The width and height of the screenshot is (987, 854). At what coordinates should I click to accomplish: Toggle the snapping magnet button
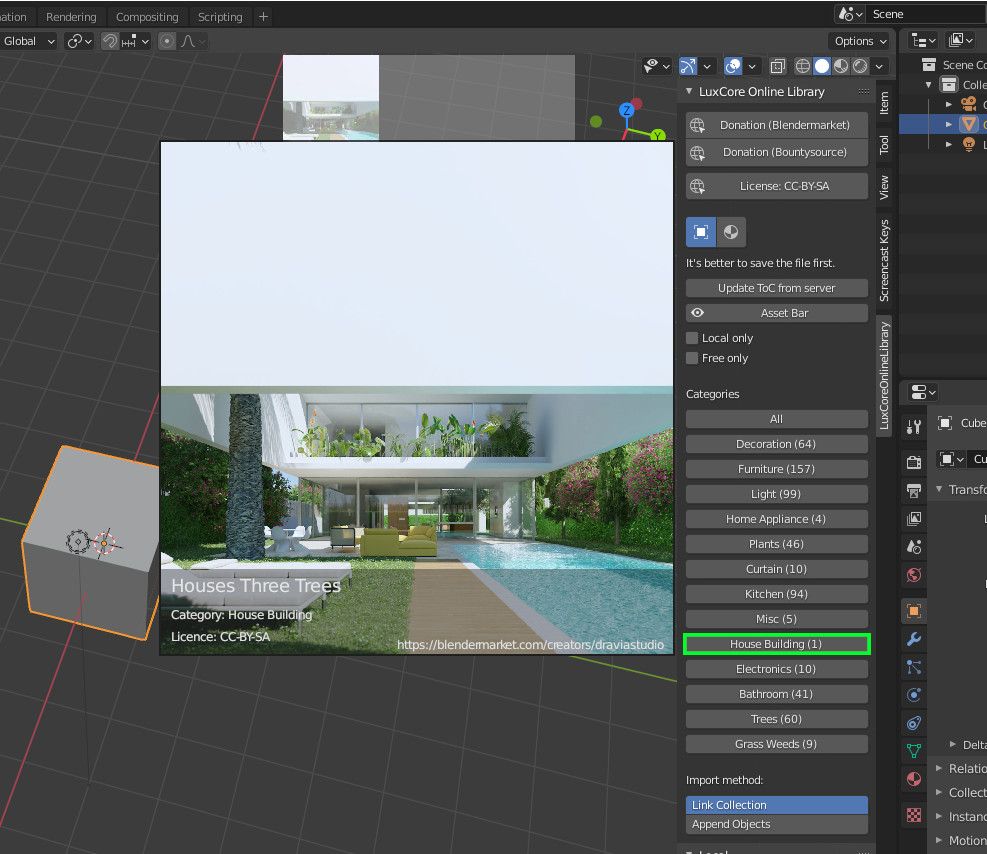click(x=110, y=41)
